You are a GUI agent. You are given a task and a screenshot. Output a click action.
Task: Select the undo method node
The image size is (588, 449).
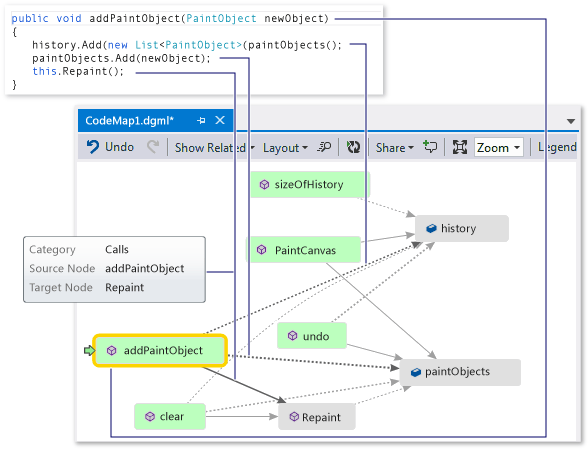(x=312, y=336)
